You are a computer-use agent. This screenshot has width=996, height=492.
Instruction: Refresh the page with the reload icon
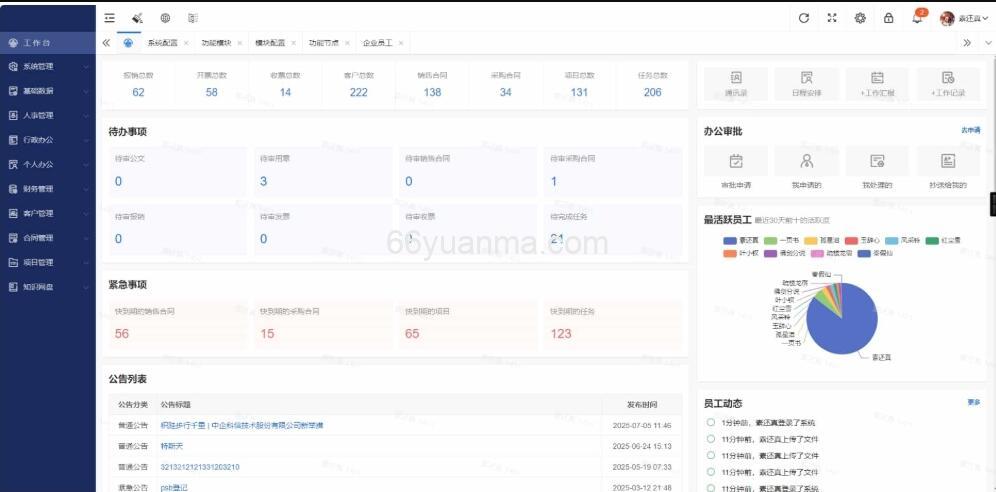[804, 18]
